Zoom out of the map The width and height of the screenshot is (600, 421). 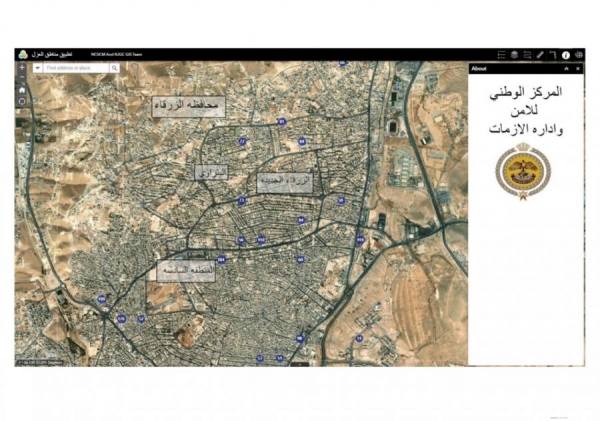click(22, 77)
